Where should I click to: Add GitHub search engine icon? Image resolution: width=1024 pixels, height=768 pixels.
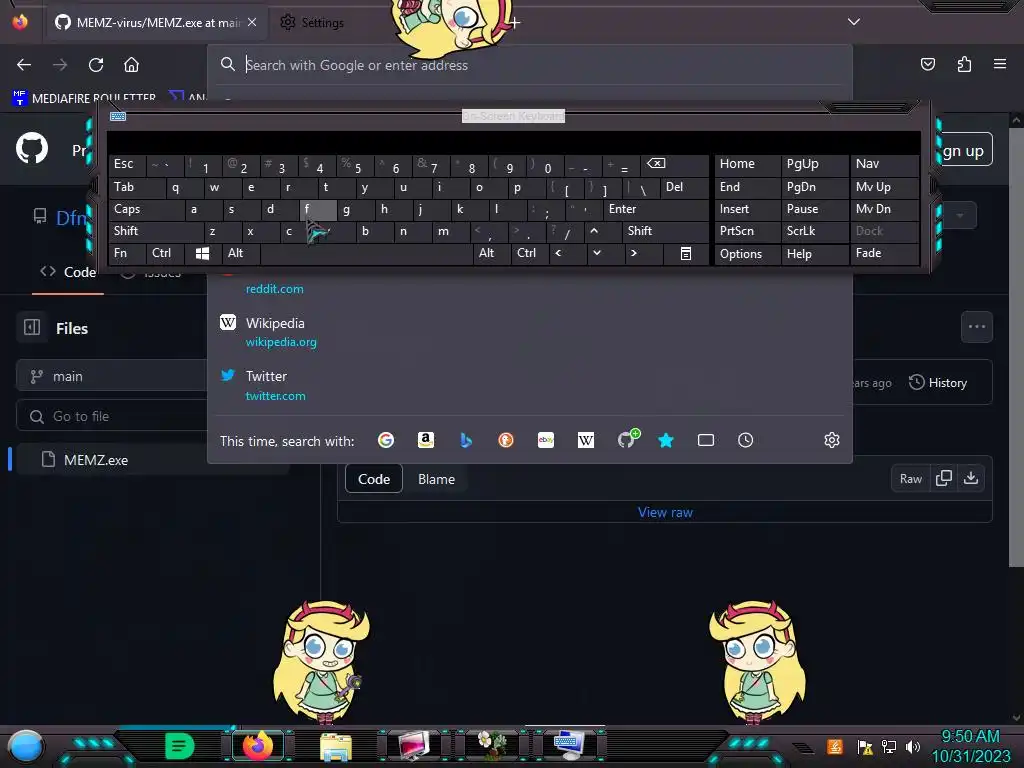coord(628,439)
